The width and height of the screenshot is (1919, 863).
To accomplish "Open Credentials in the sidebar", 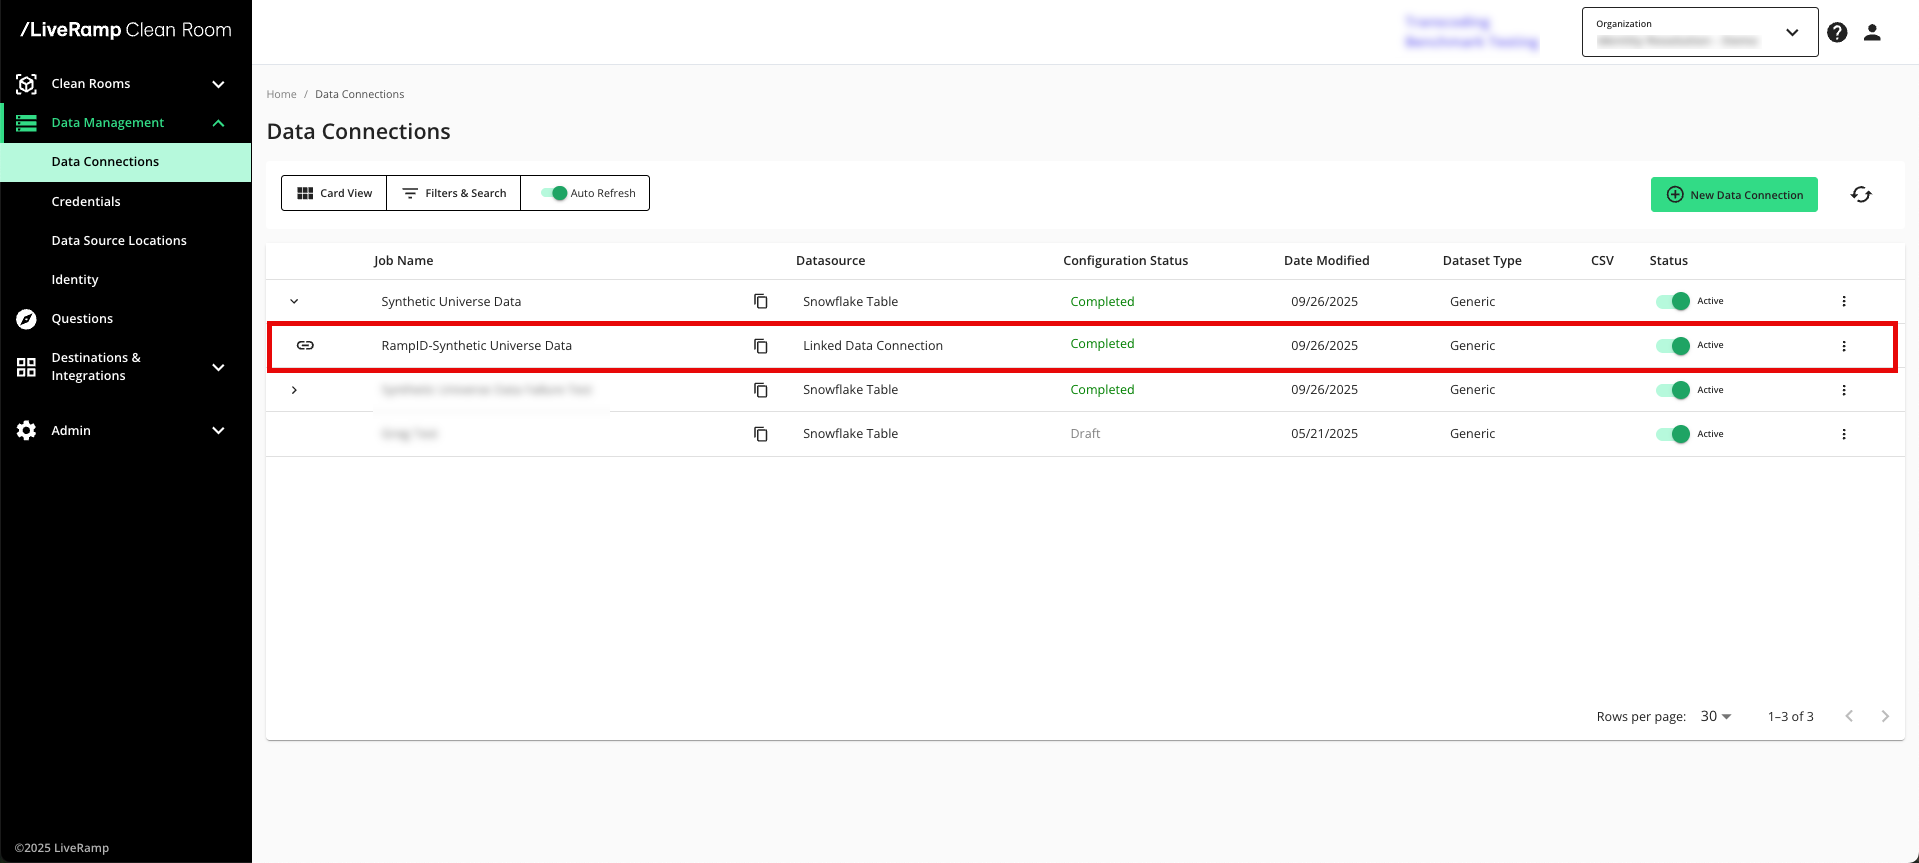I will [86, 201].
